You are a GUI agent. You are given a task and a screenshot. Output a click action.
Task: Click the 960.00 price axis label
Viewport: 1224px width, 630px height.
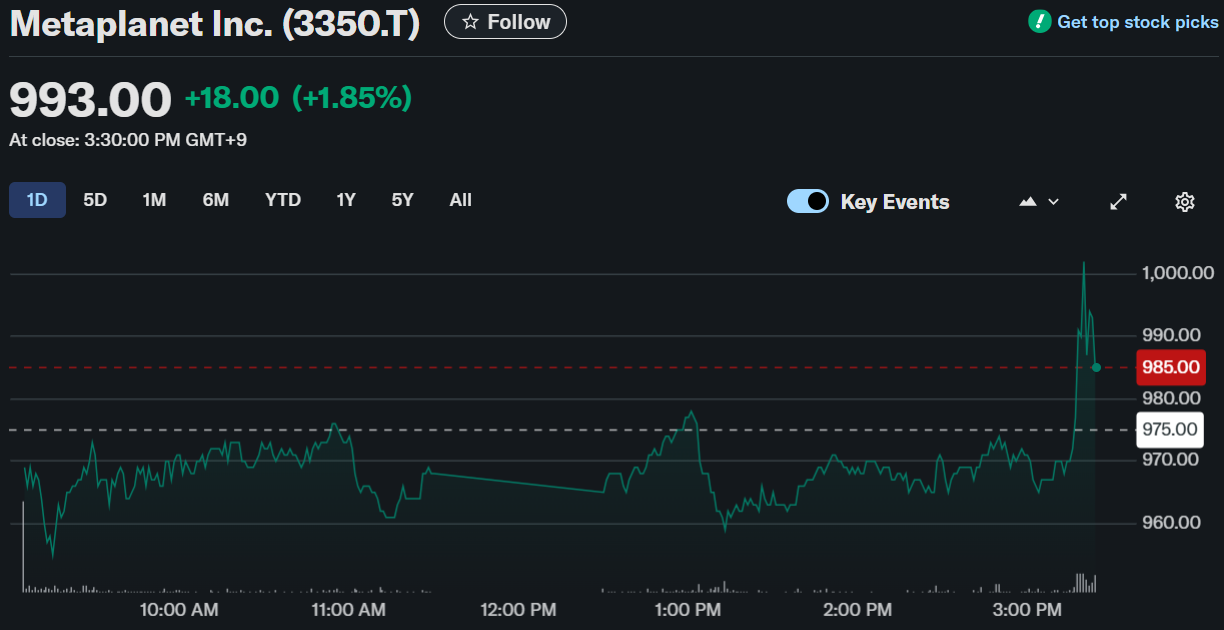point(1170,522)
